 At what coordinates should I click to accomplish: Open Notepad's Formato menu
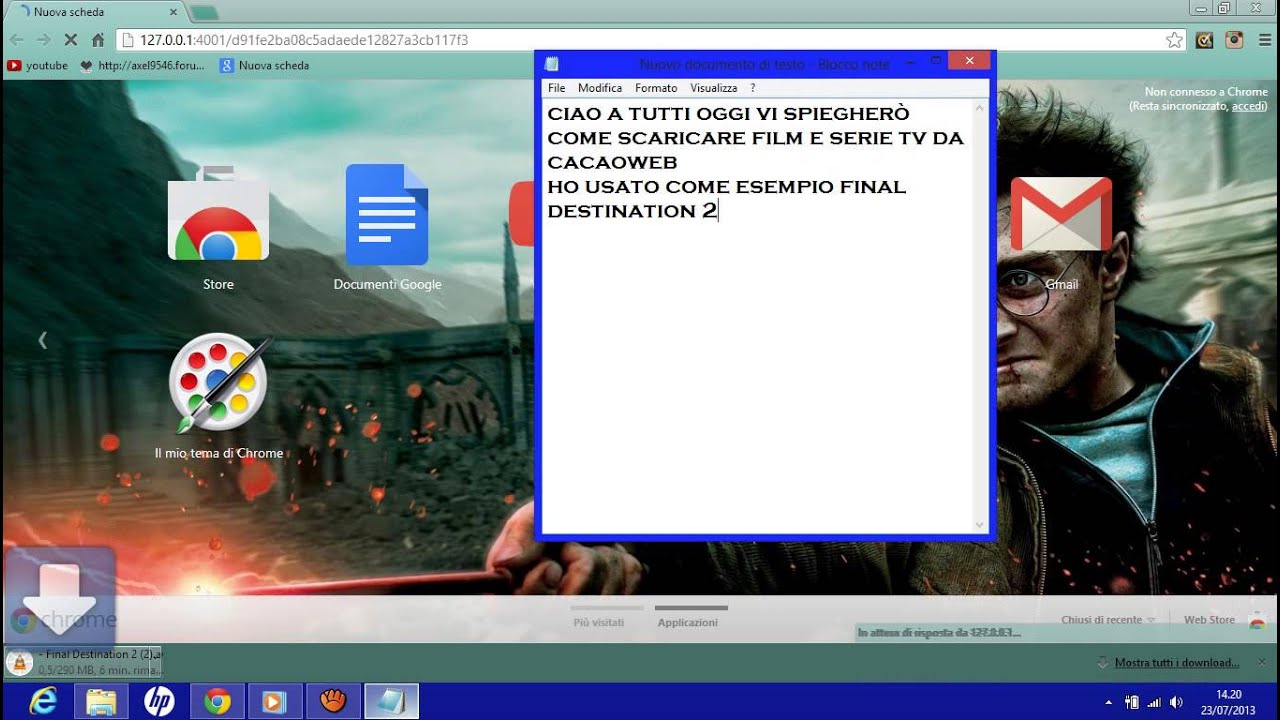pyautogui.click(x=656, y=88)
